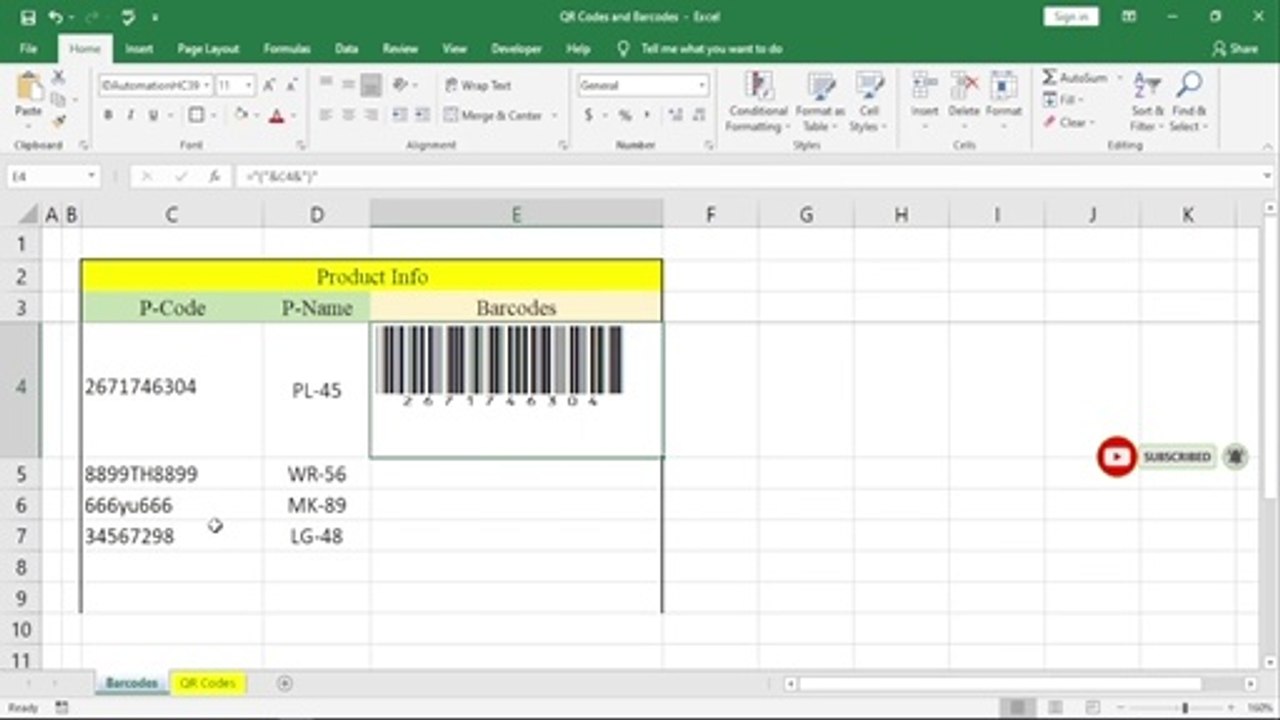Click the Delete cells icon

tap(964, 86)
